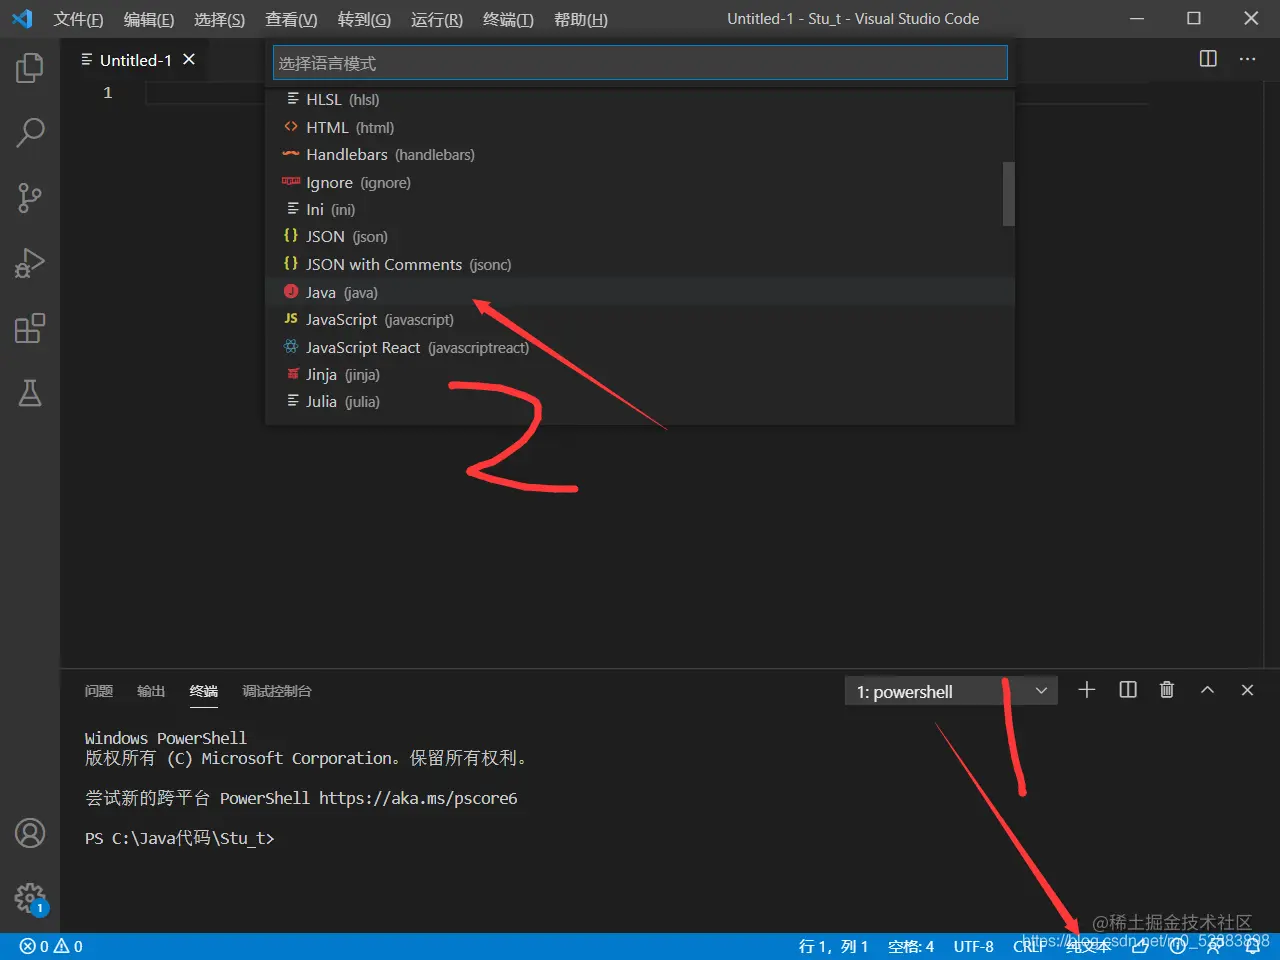Open the 转到(G) menu

point(364,19)
